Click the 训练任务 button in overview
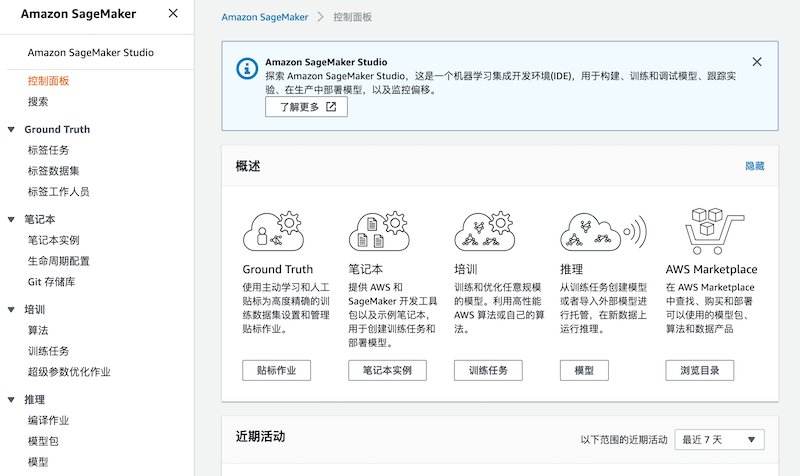The height and width of the screenshot is (476, 800). 488,370
